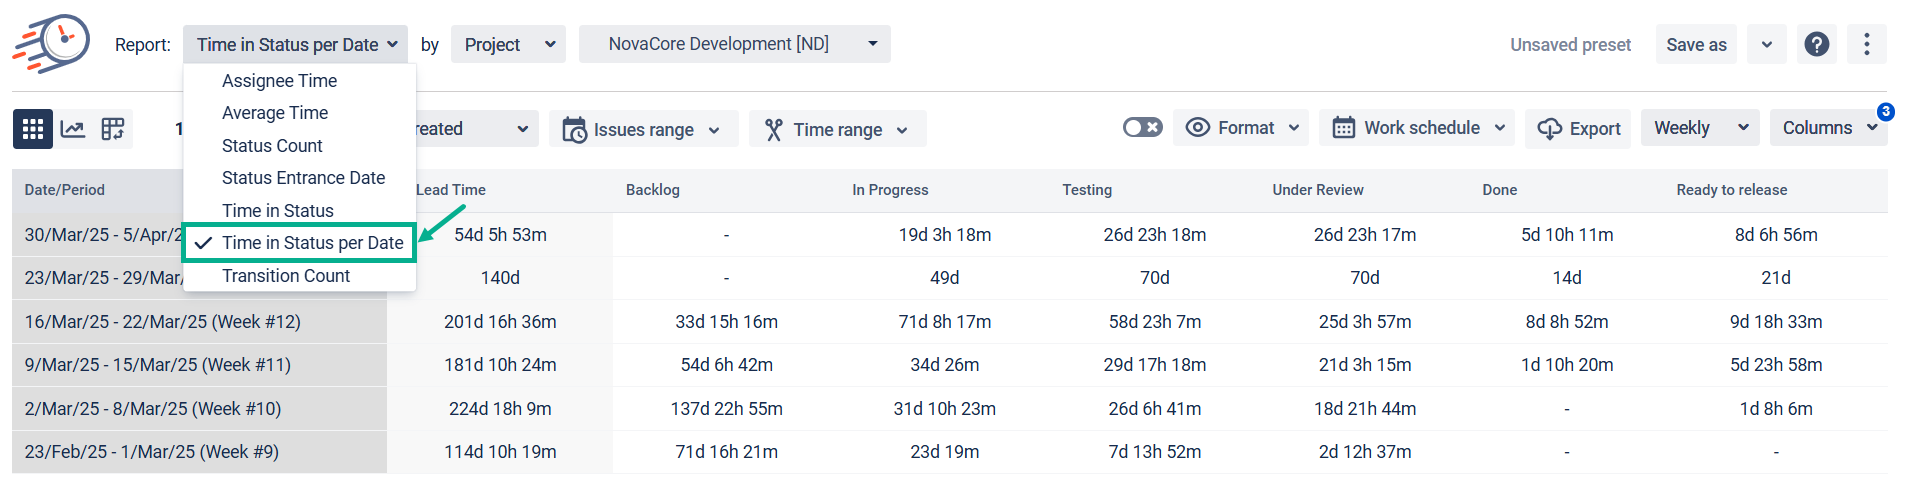Open the pivot table view icon
The height and width of the screenshot is (481, 1906).
tap(113, 129)
